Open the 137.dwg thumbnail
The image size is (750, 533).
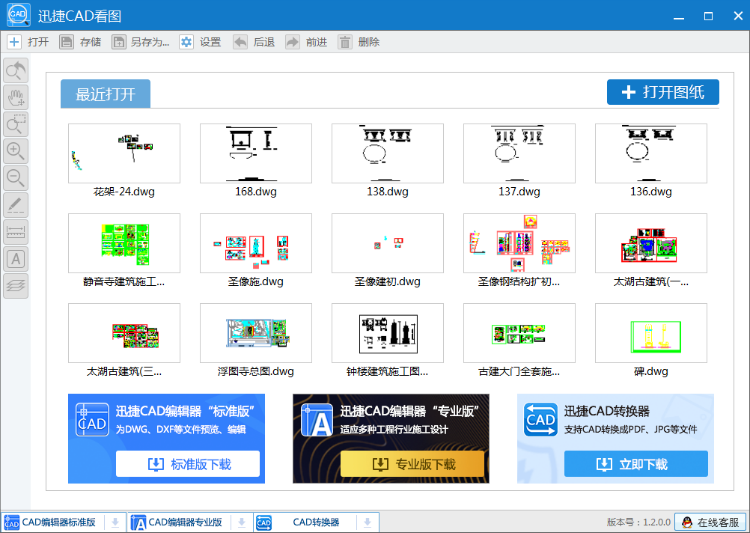point(519,153)
